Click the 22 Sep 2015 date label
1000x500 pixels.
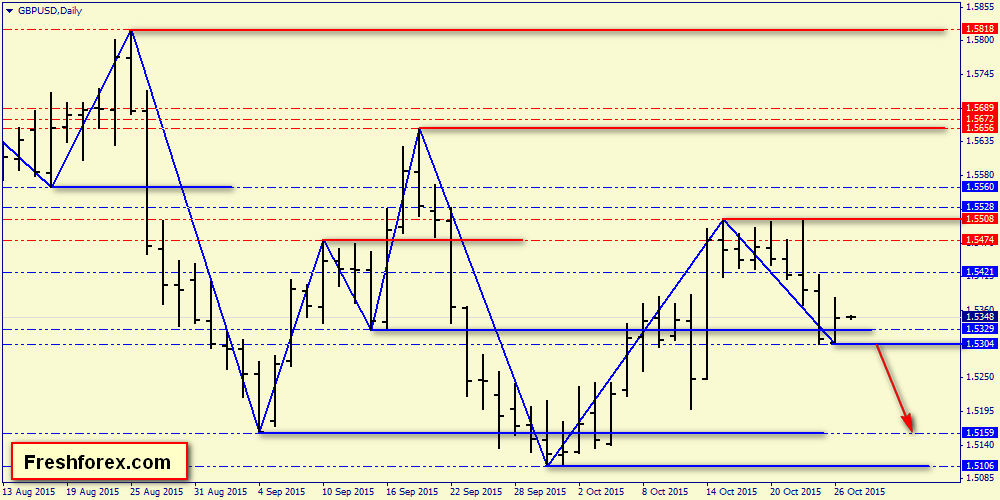click(x=475, y=492)
